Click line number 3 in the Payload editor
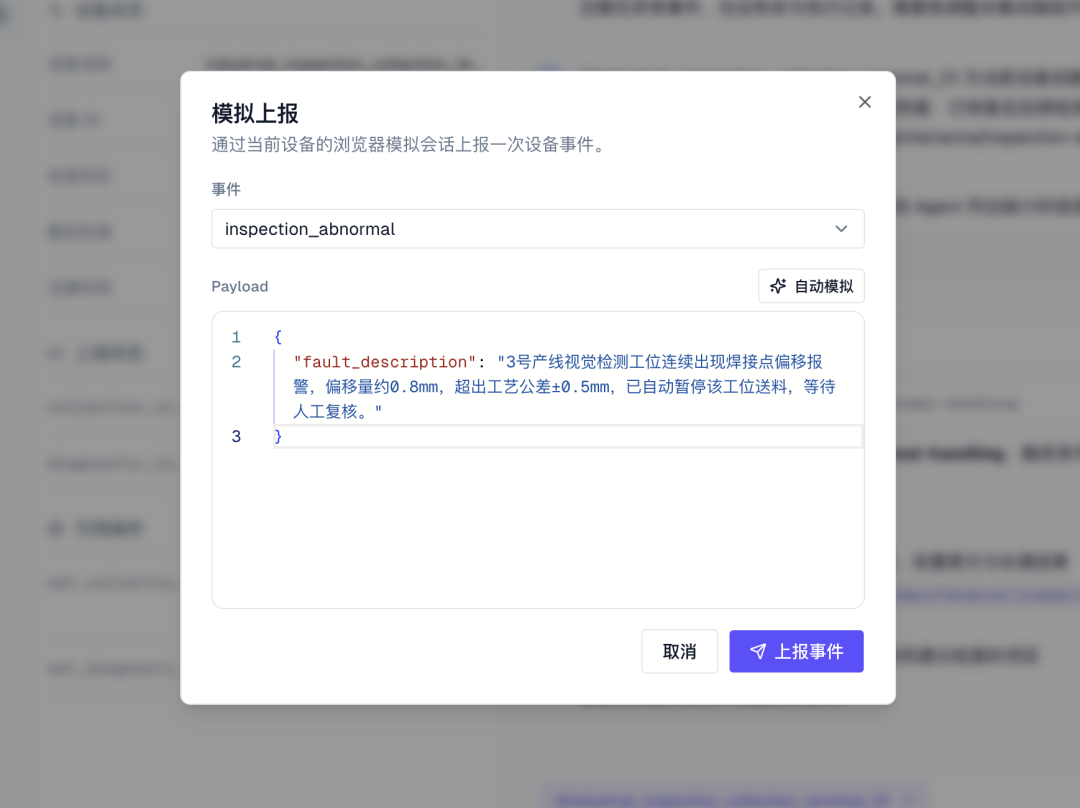1080x808 pixels. point(236,436)
